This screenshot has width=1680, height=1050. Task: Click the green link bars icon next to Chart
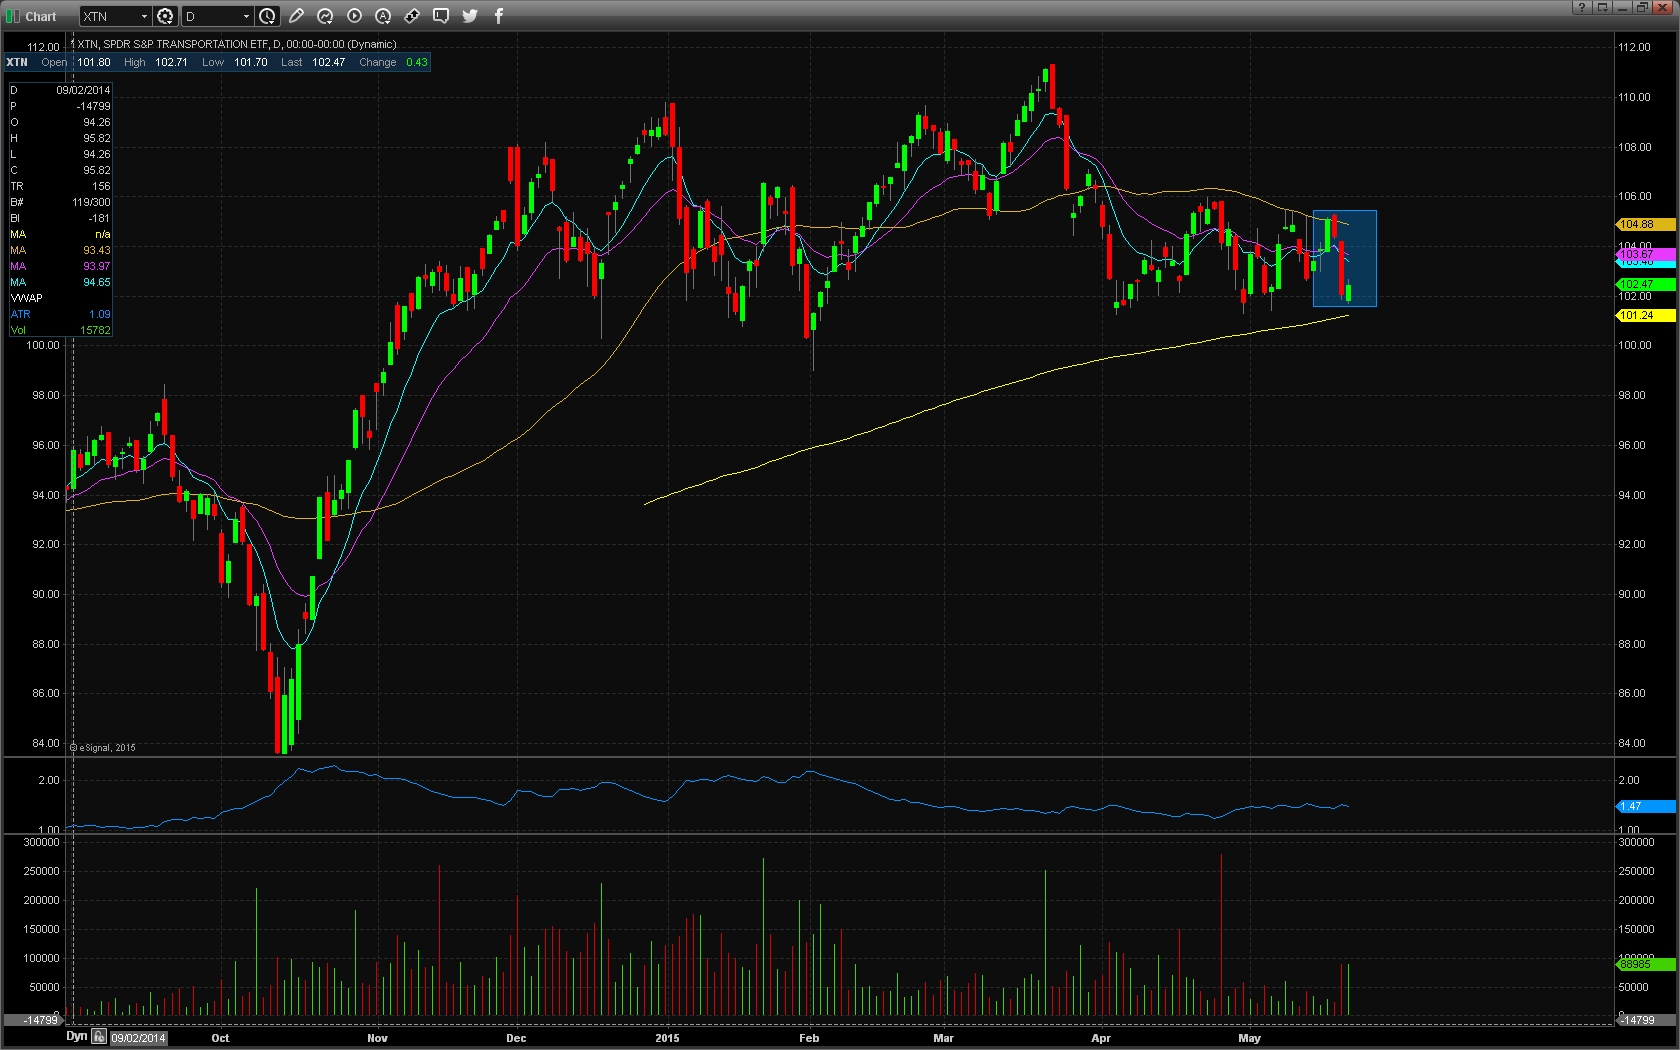tap(13, 16)
